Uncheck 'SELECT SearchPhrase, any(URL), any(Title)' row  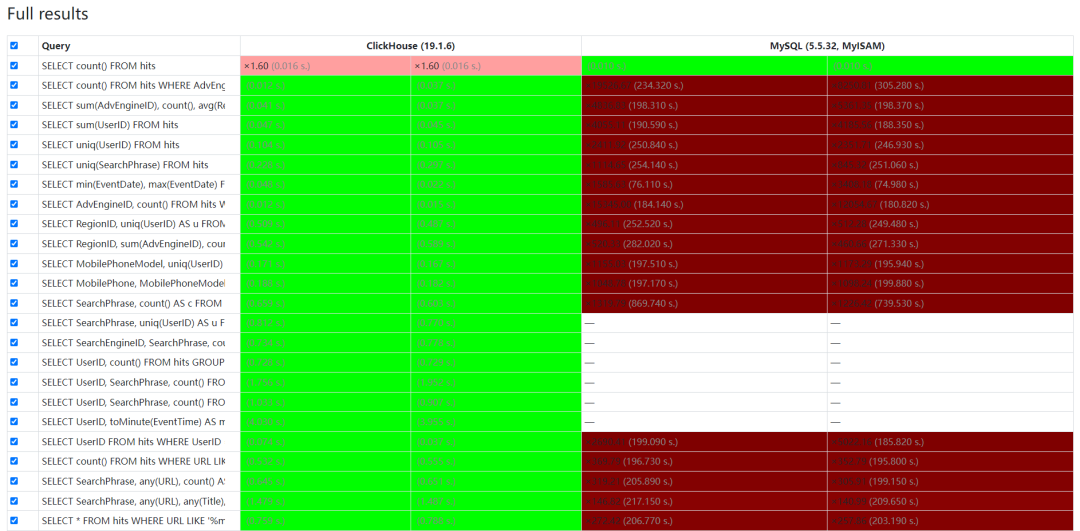coord(14,501)
